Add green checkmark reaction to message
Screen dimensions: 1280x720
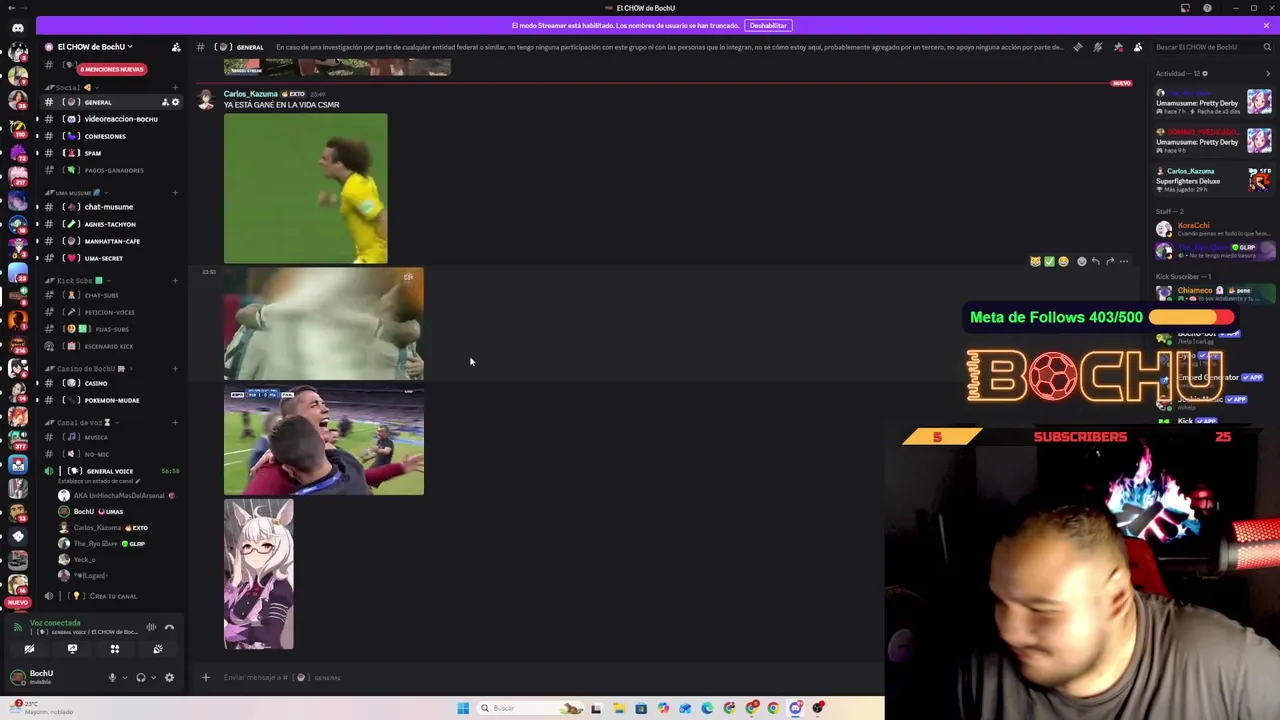click(1049, 262)
